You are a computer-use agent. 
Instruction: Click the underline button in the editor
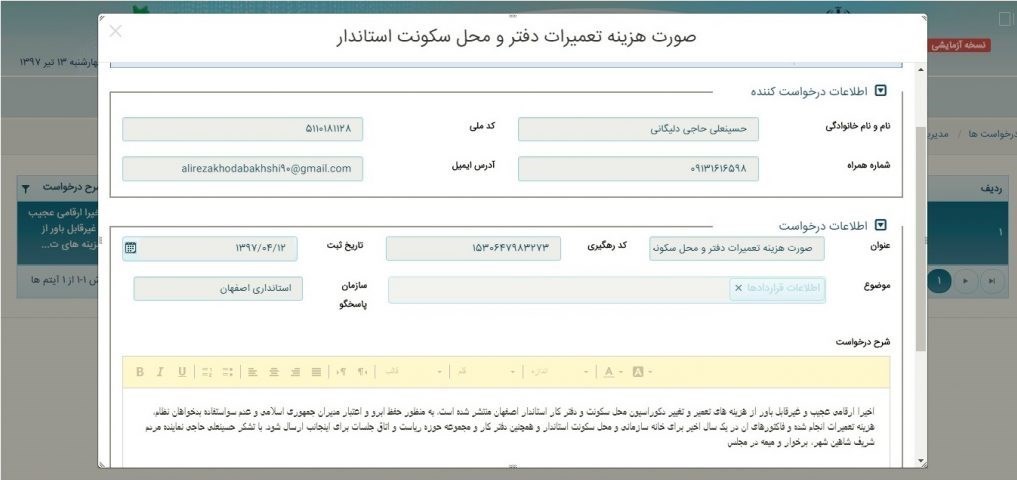point(181,372)
